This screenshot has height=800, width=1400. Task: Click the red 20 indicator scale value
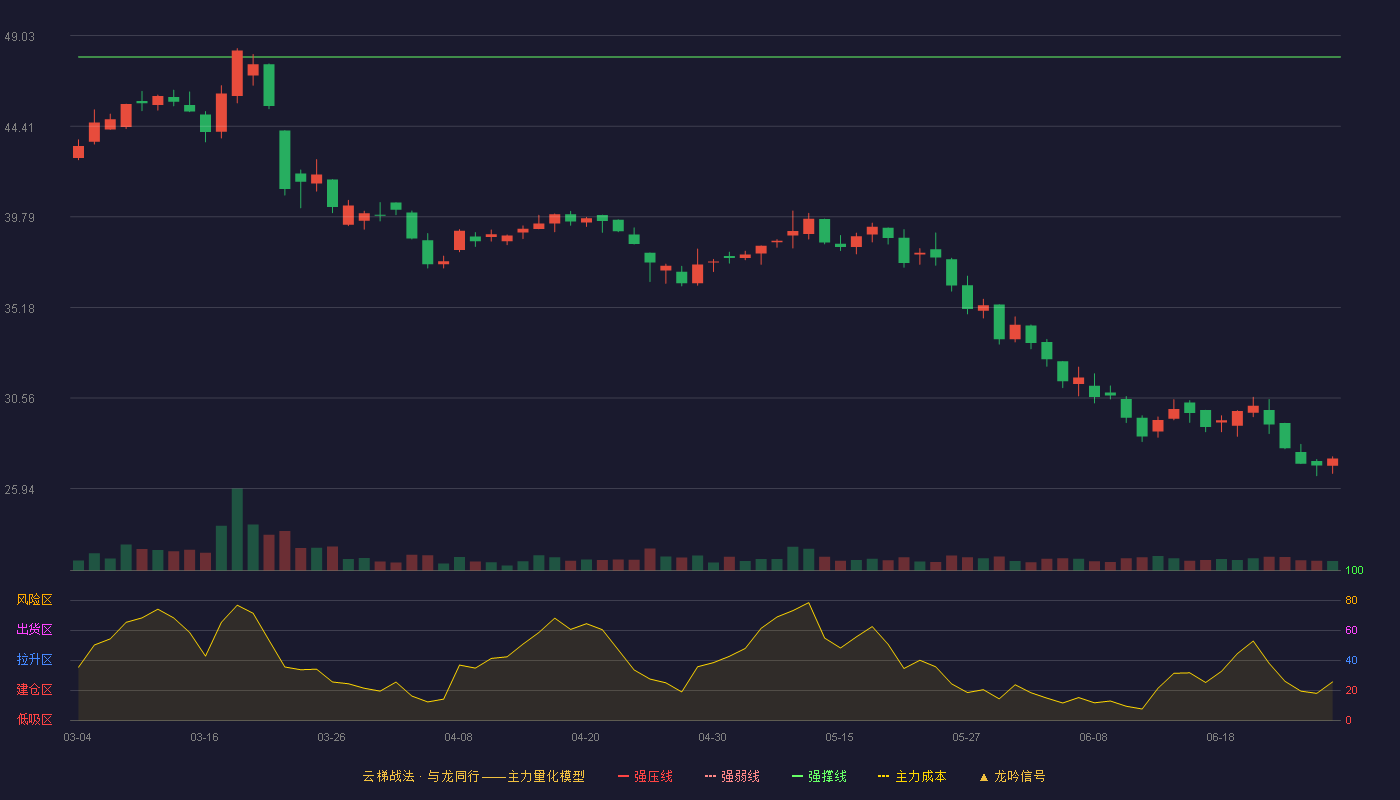coord(1351,690)
